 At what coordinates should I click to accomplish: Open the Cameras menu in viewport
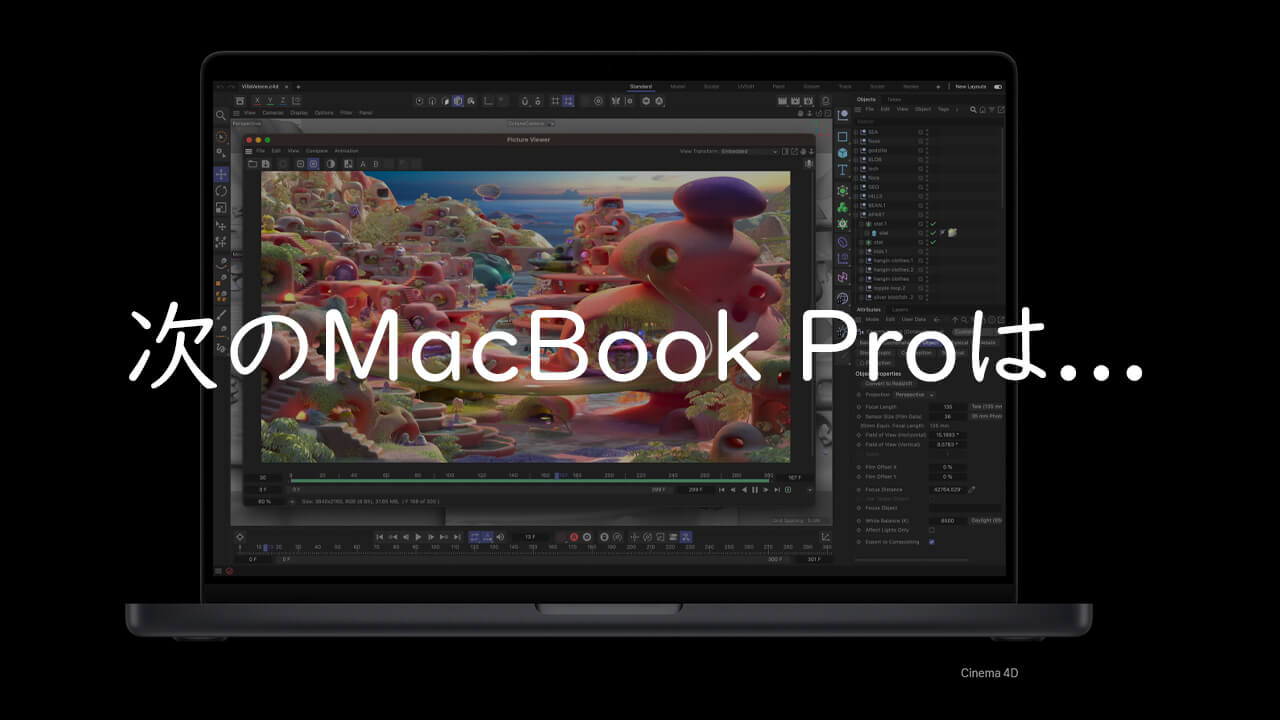pyautogui.click(x=273, y=113)
